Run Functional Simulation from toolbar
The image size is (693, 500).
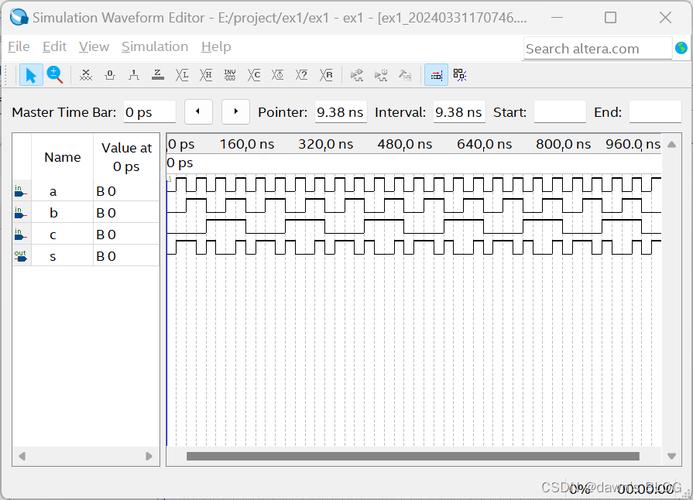tap(357, 75)
